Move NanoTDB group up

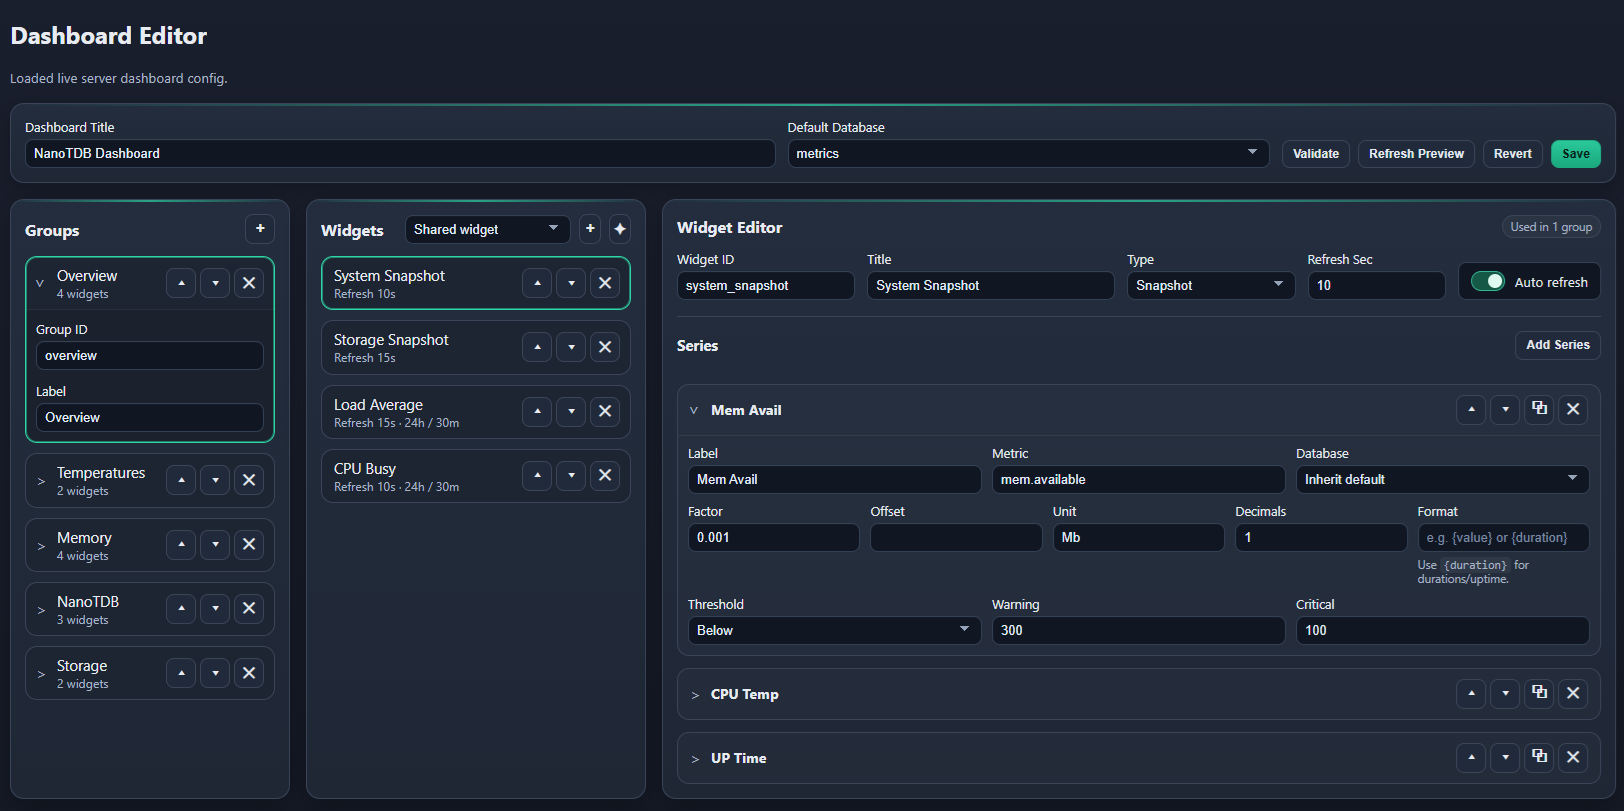181,608
